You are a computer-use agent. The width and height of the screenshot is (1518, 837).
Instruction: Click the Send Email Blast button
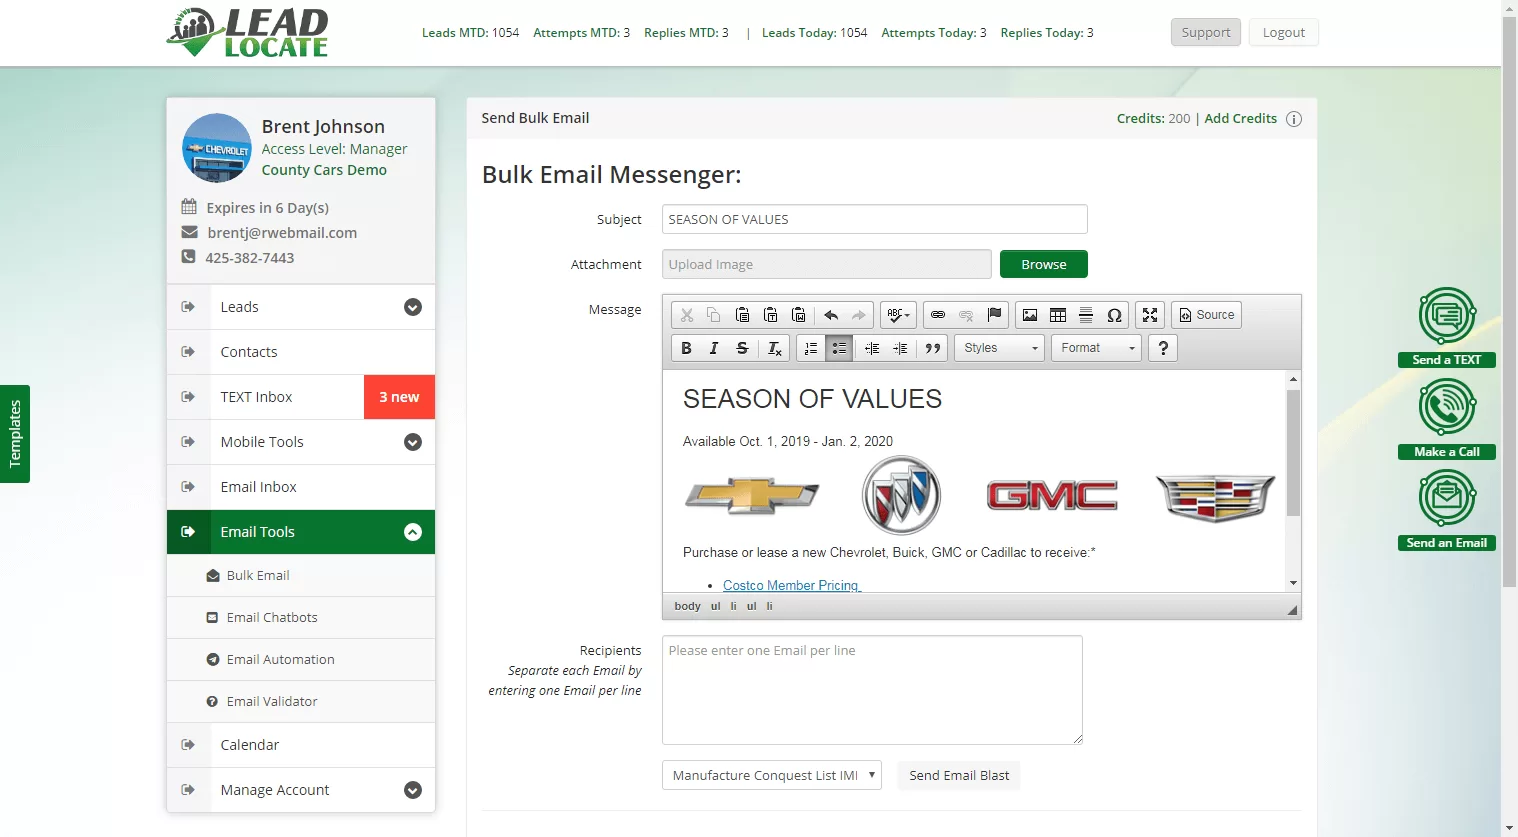pos(959,775)
